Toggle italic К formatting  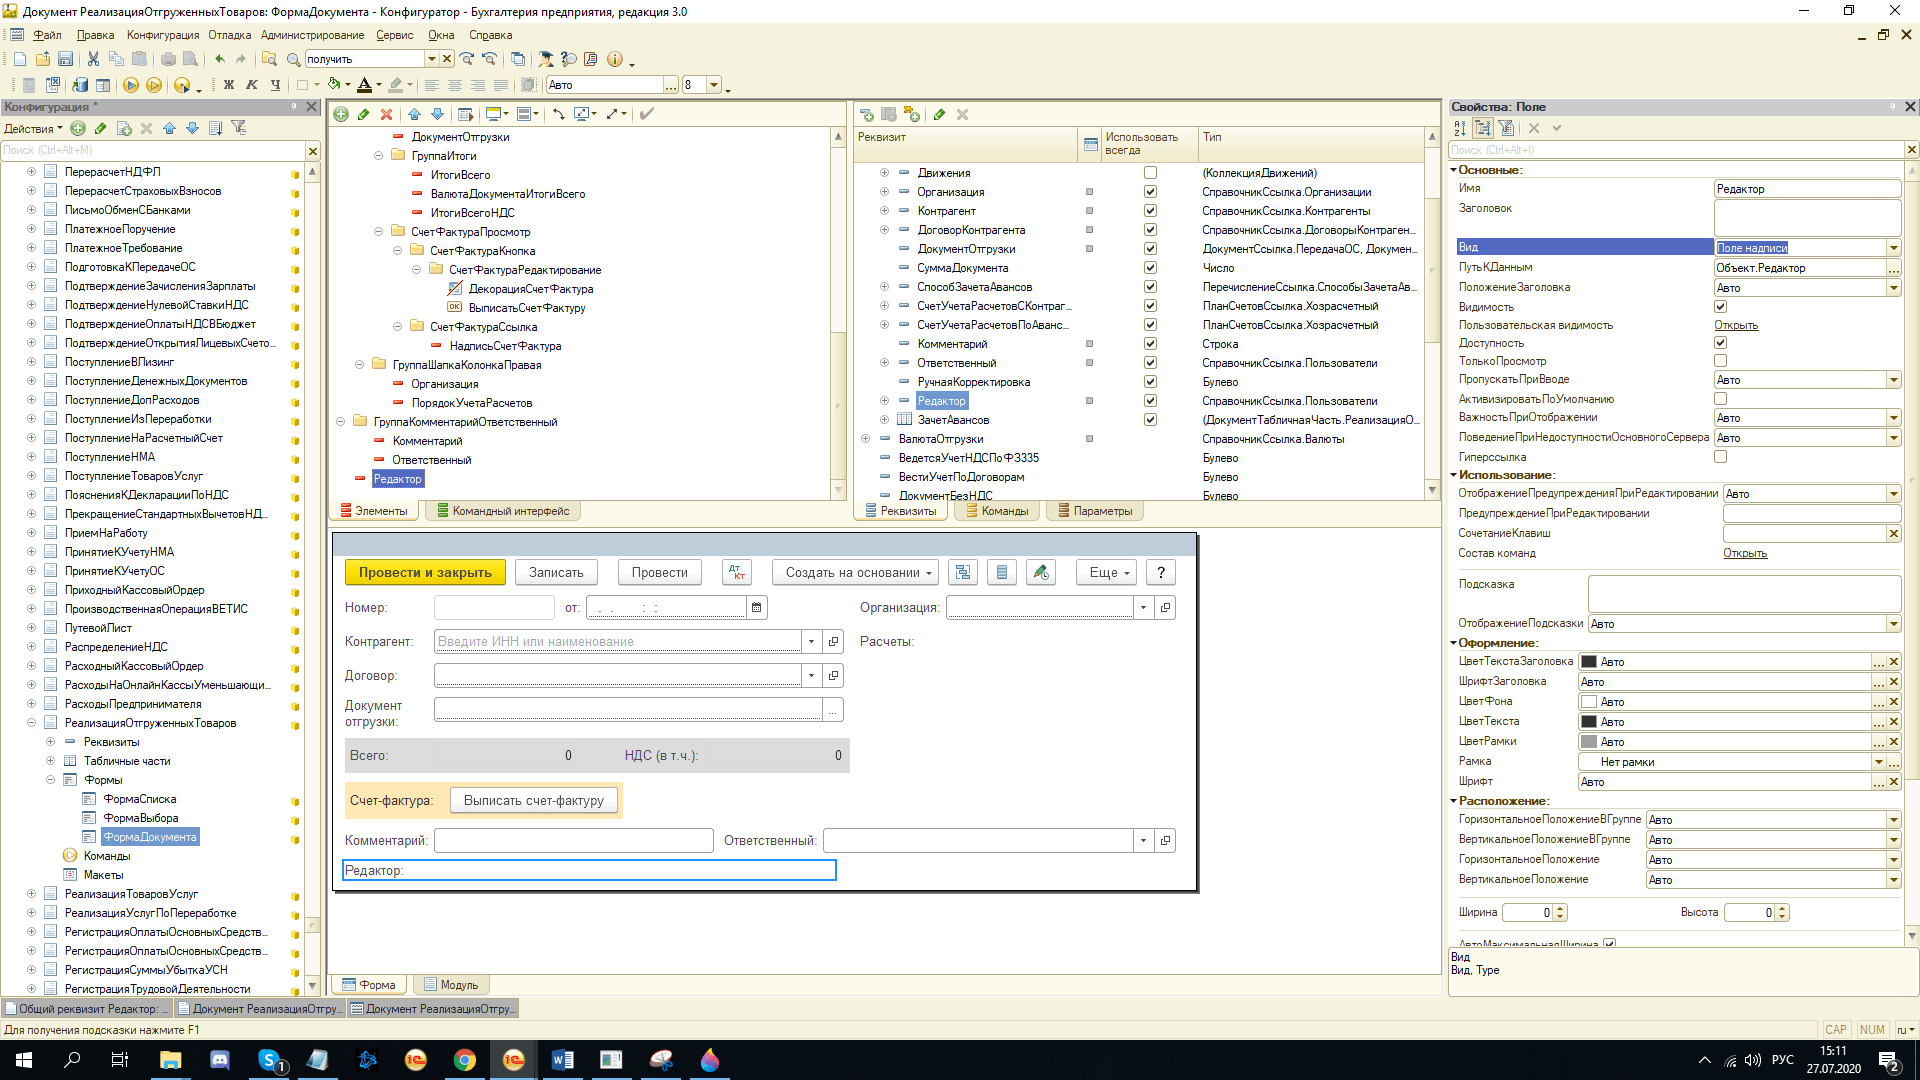[x=252, y=85]
